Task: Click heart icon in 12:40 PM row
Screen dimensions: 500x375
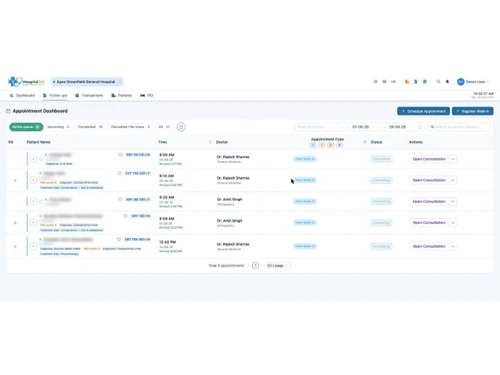Action: (119, 239)
